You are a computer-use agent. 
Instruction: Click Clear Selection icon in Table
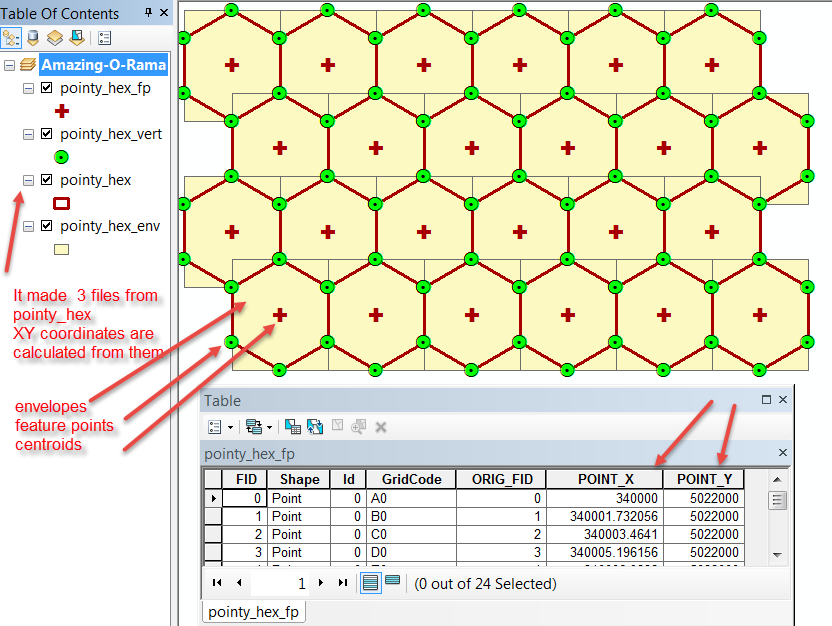[337, 425]
